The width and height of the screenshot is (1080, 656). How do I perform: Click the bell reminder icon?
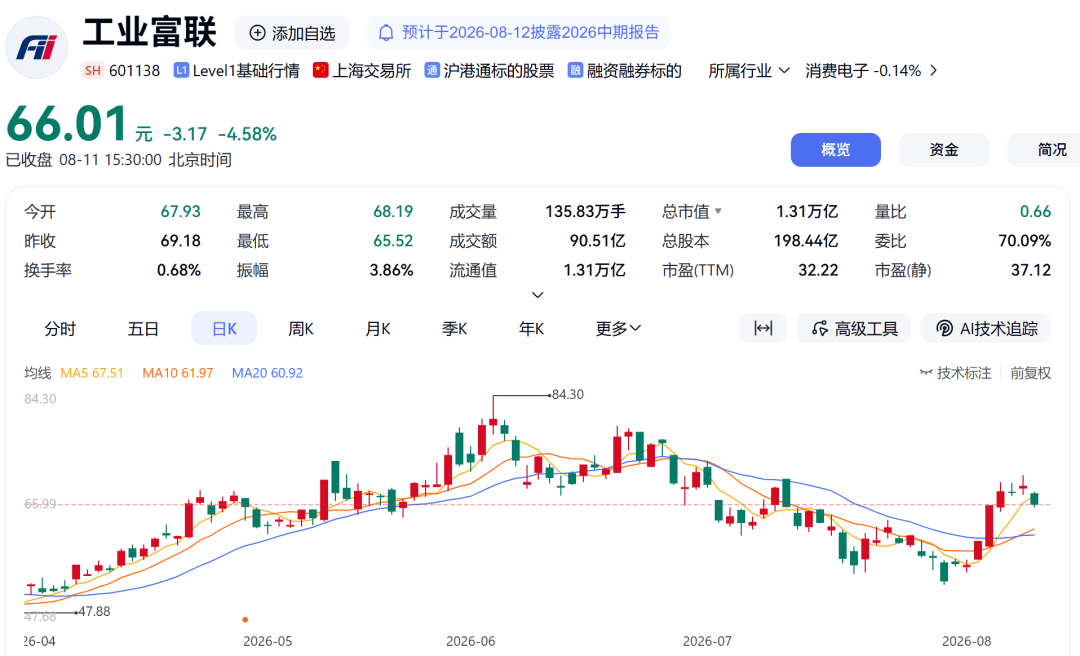pyautogui.click(x=386, y=32)
